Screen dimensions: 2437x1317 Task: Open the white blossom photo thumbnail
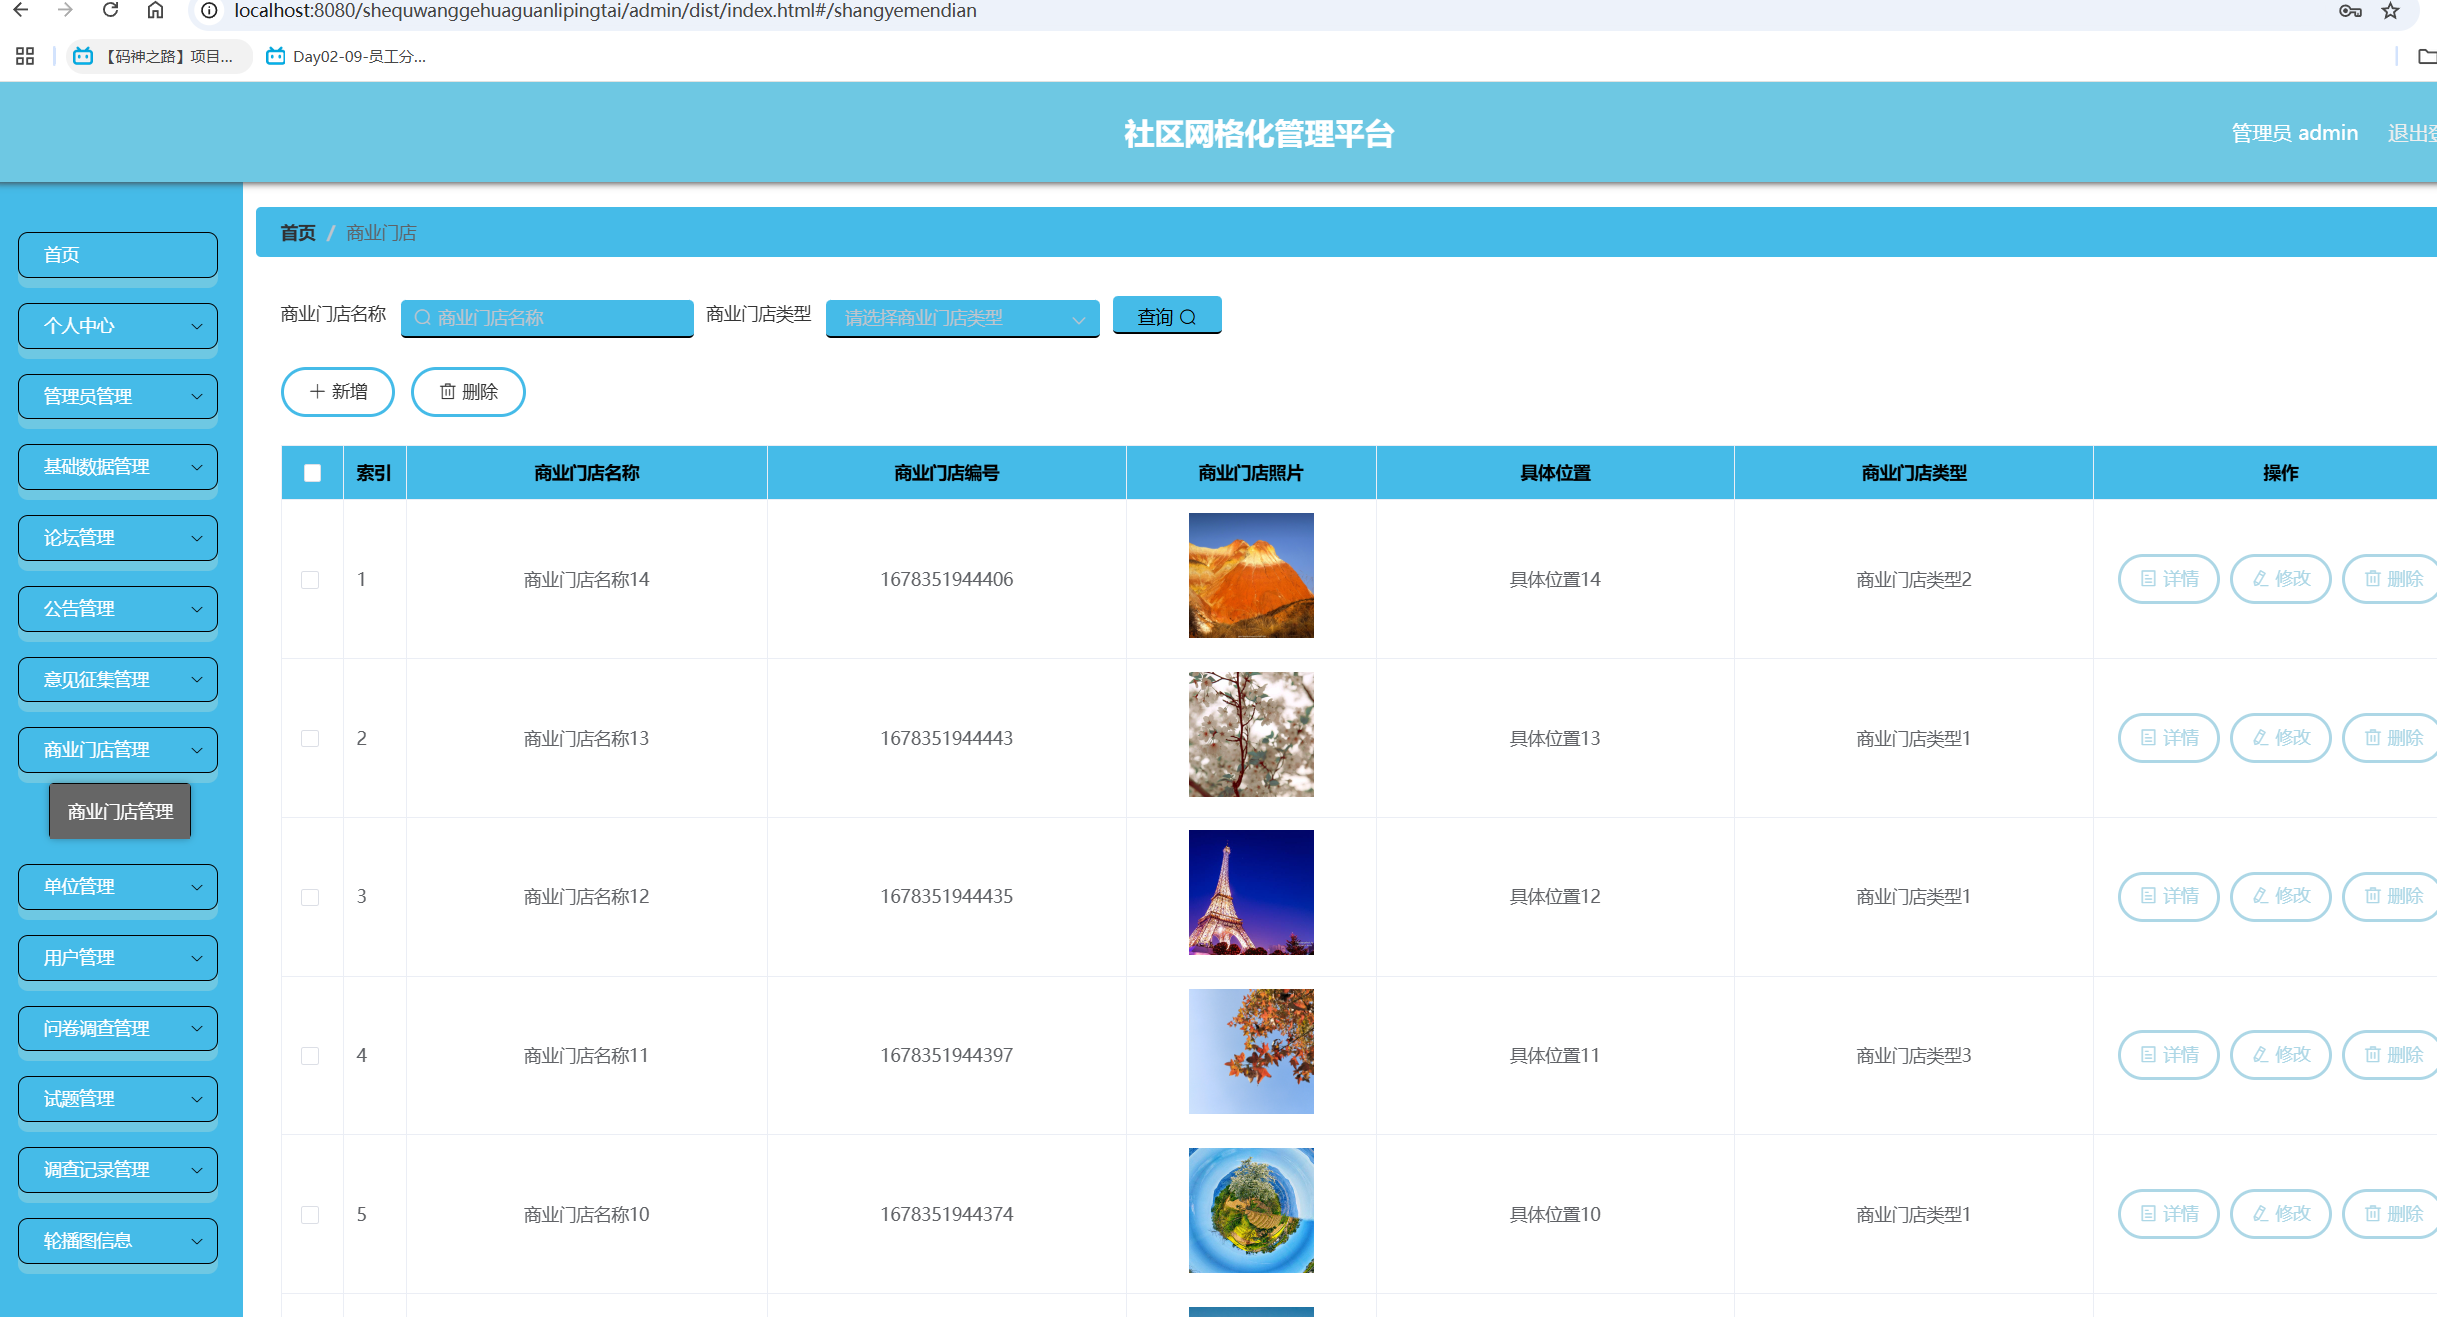point(1251,734)
